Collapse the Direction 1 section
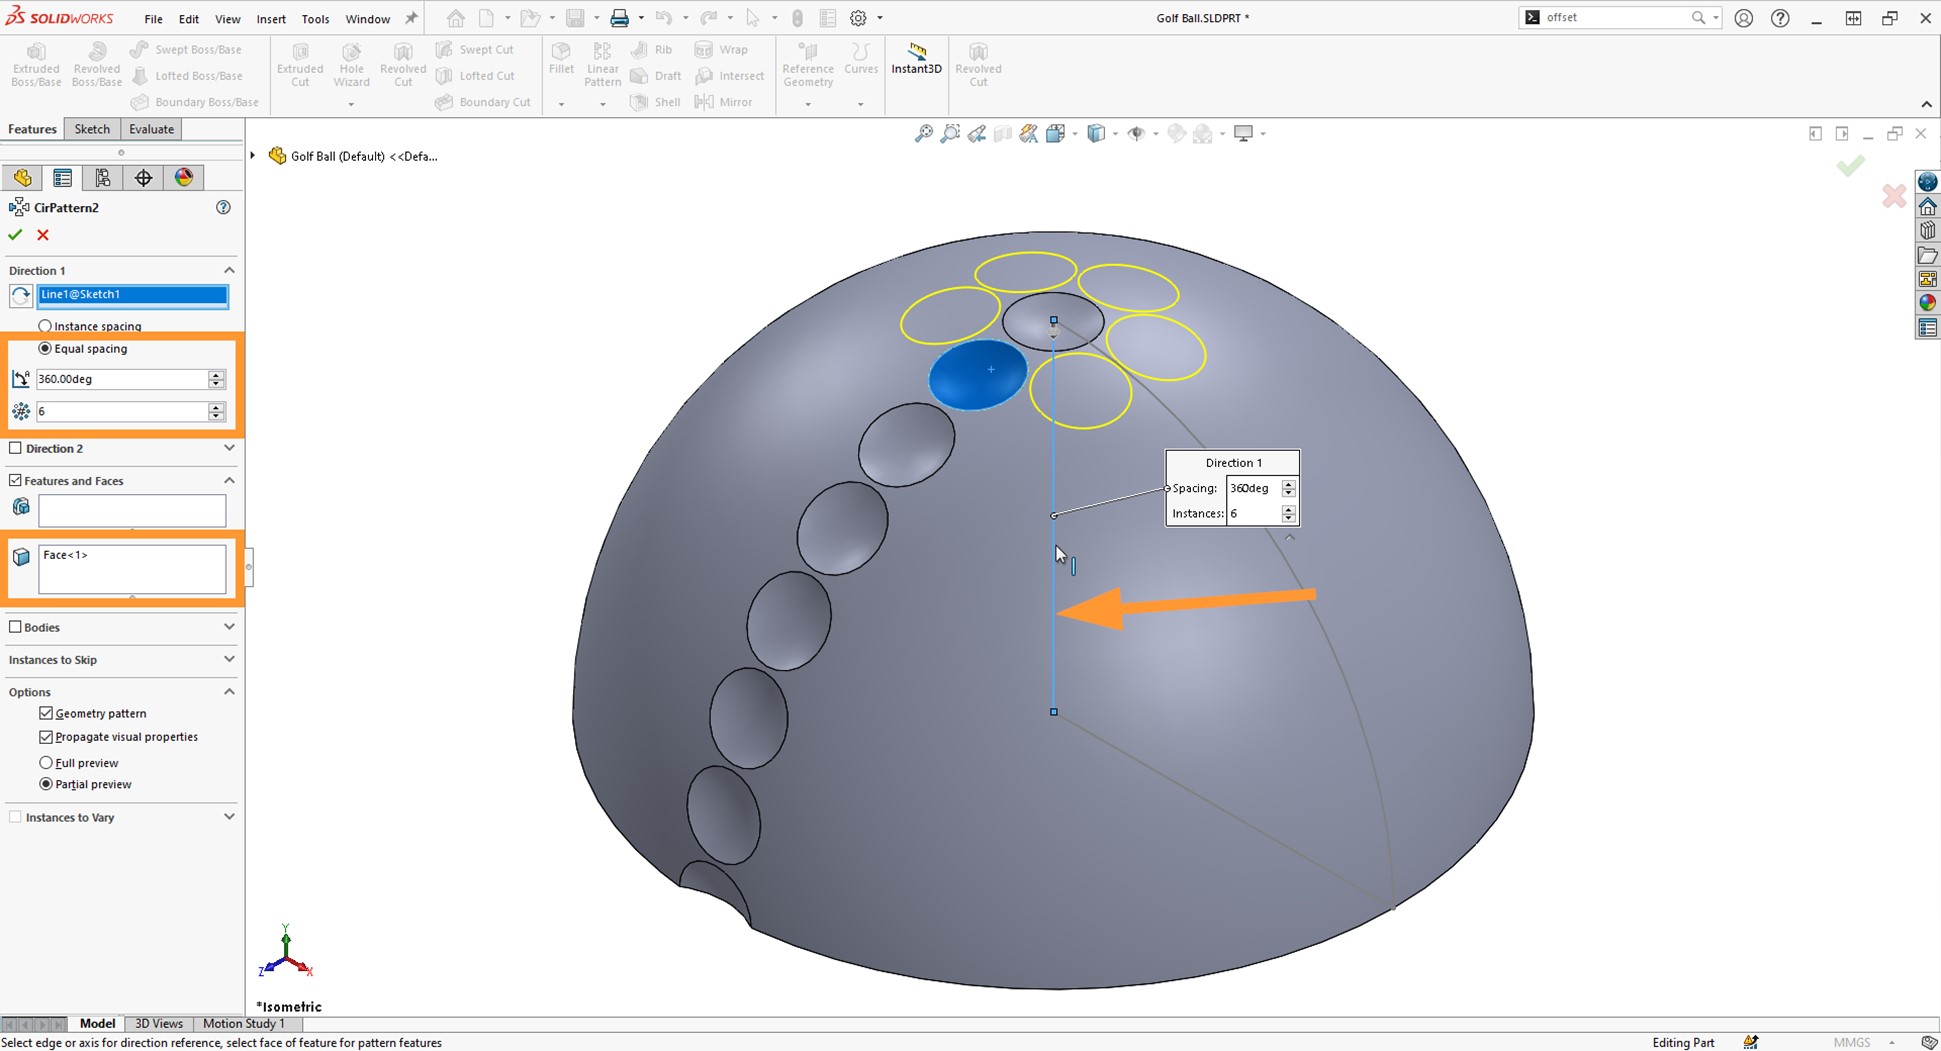1941x1051 pixels. tap(229, 269)
